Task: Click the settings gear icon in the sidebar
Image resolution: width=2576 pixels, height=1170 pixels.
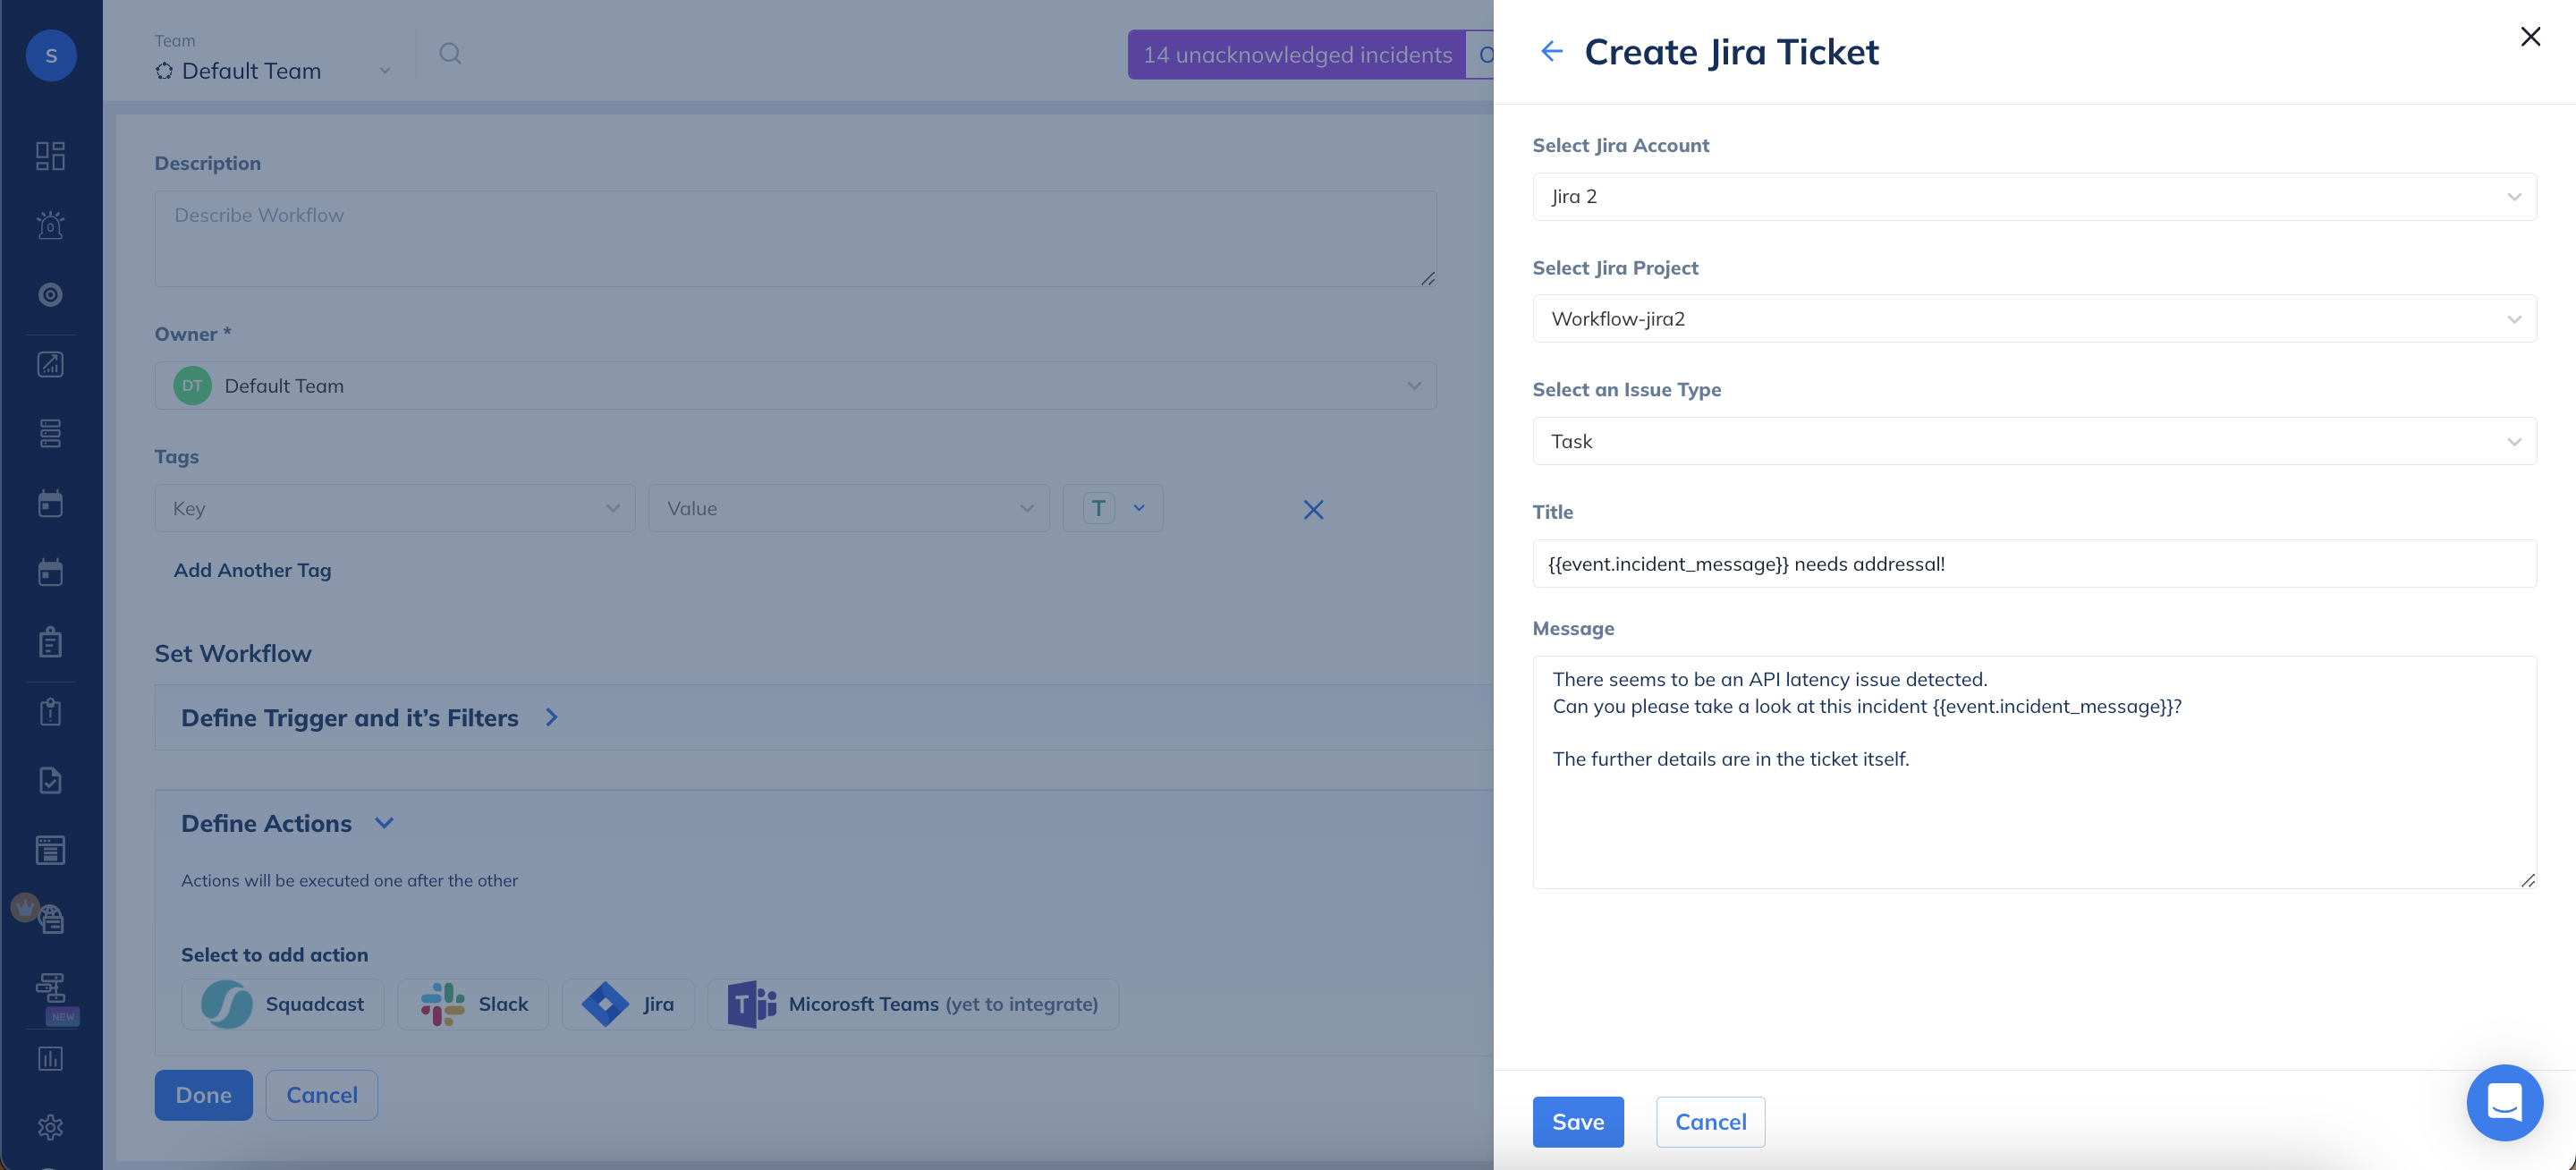Action: 50,1127
